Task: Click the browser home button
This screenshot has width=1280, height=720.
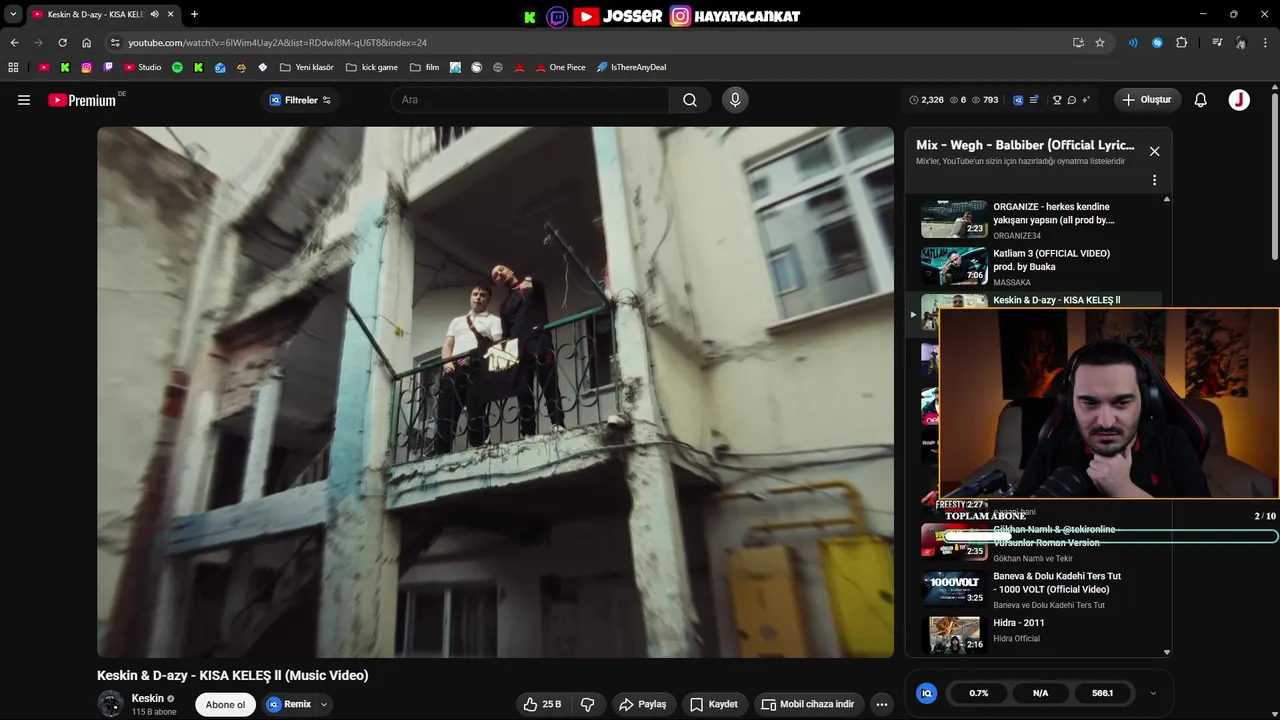Action: coord(86,43)
